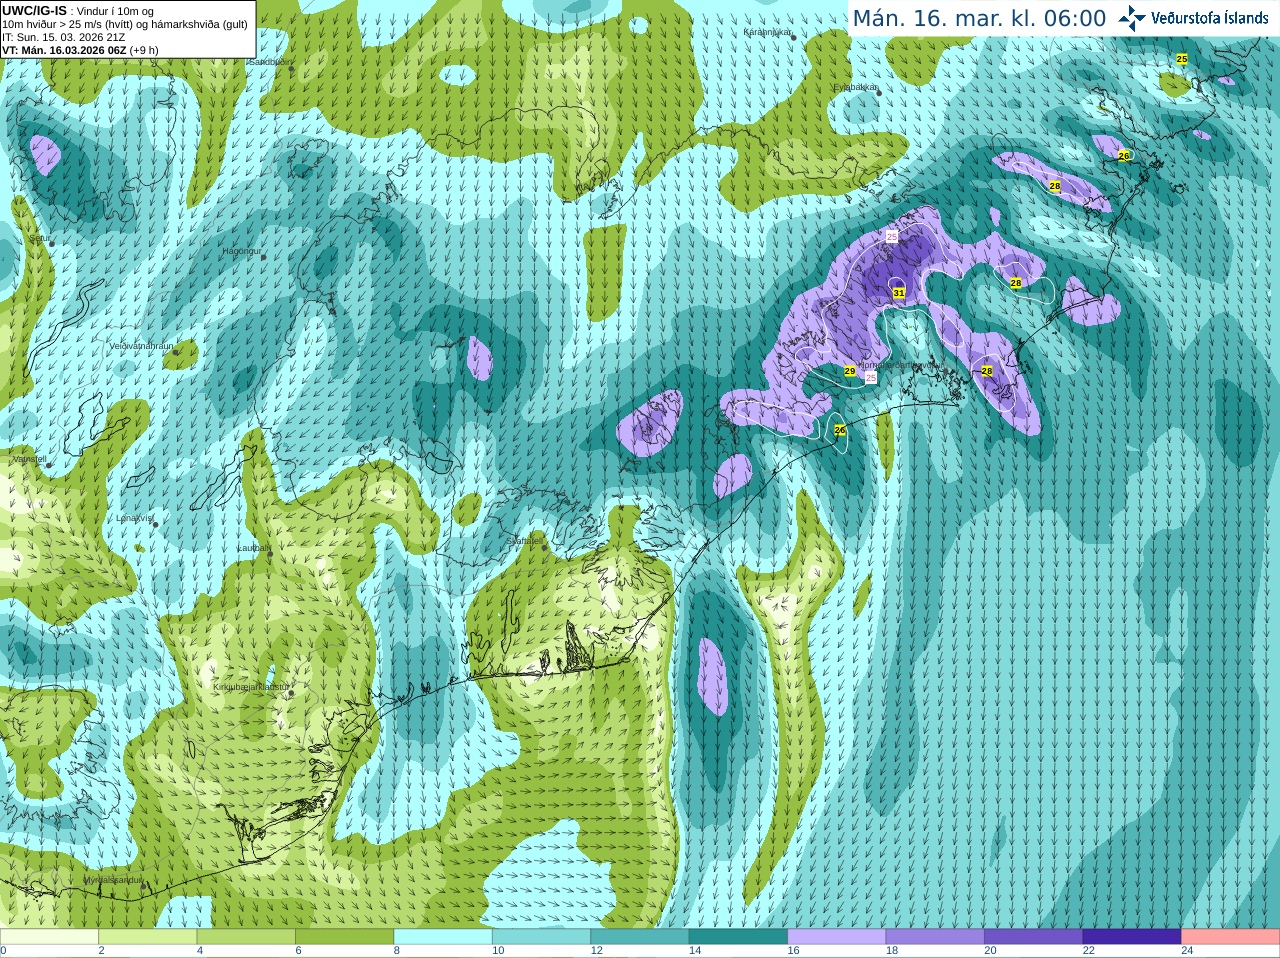Click the 12–14 m/s teal legend swatch
Screen dimensions: 1280x958
[640, 937]
